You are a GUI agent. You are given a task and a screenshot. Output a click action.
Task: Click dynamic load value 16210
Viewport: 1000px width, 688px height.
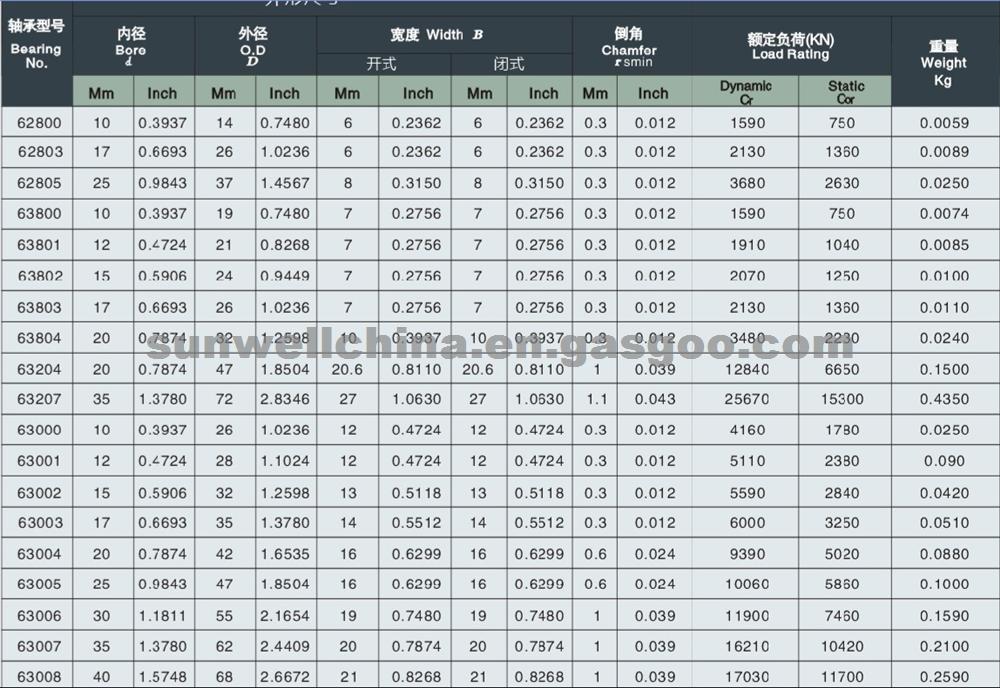click(x=746, y=647)
